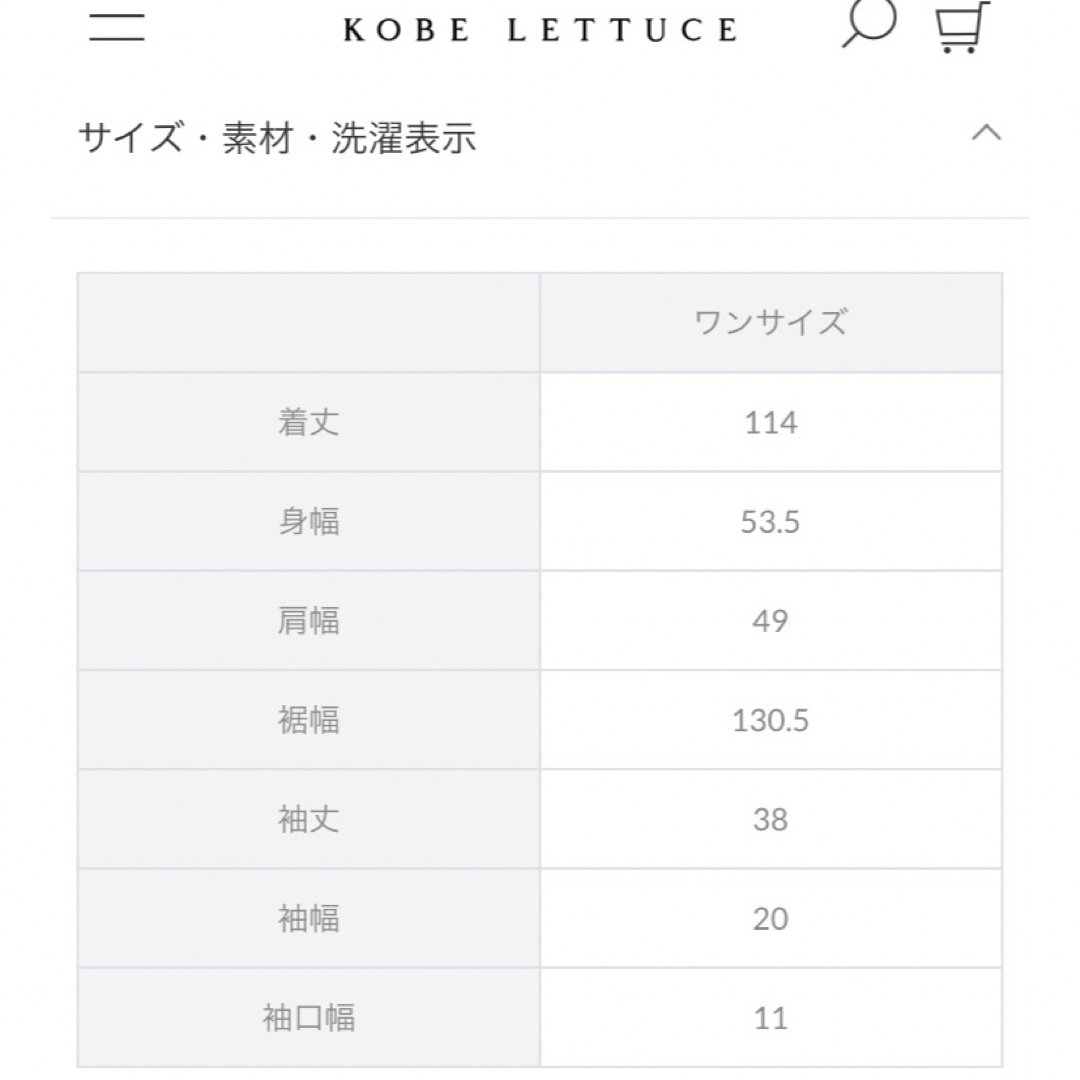Select the 38 value cell
Image resolution: width=1080 pixels, height=1080 pixels.
tap(771, 819)
